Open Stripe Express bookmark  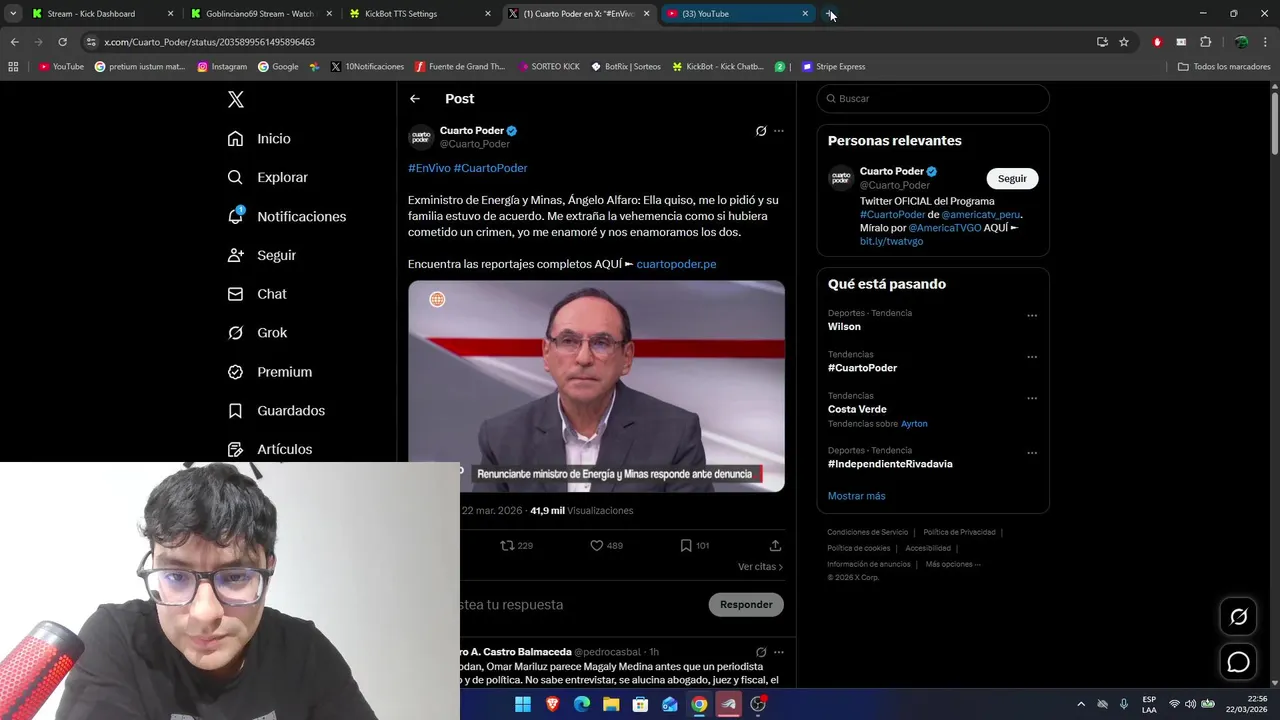tap(833, 67)
